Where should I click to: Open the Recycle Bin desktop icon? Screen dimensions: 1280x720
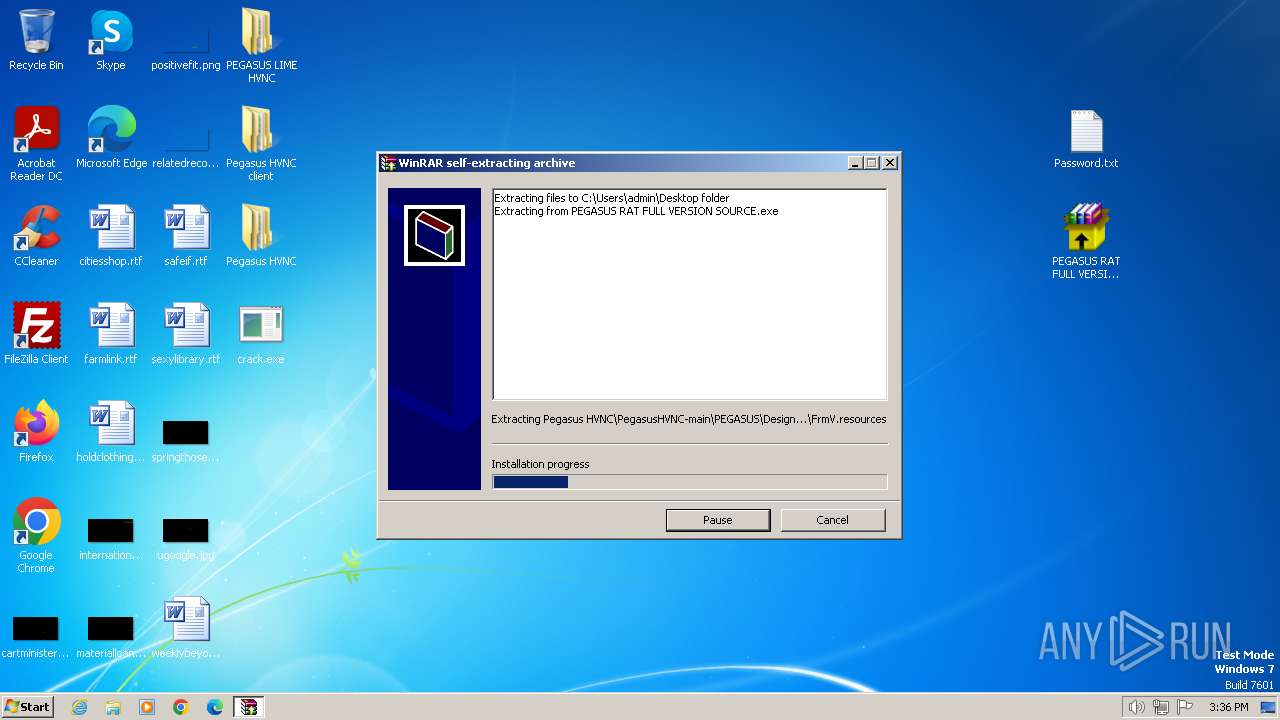(x=36, y=40)
